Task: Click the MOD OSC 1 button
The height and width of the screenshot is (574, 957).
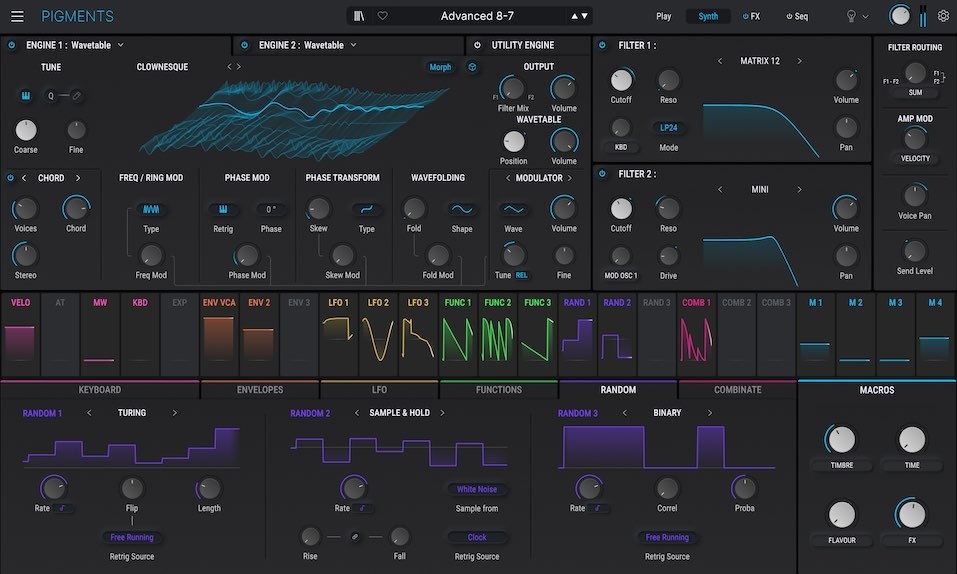Action: tap(621, 275)
